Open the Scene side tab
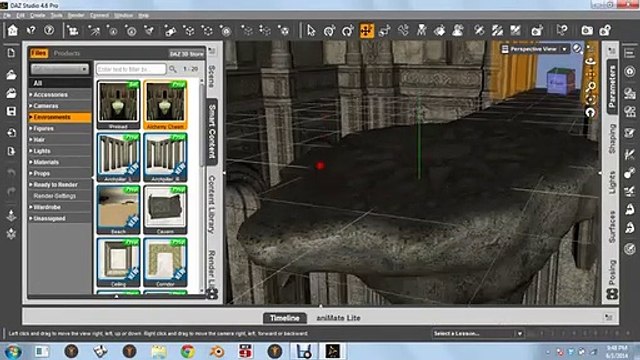The image size is (640, 360). tap(212, 76)
